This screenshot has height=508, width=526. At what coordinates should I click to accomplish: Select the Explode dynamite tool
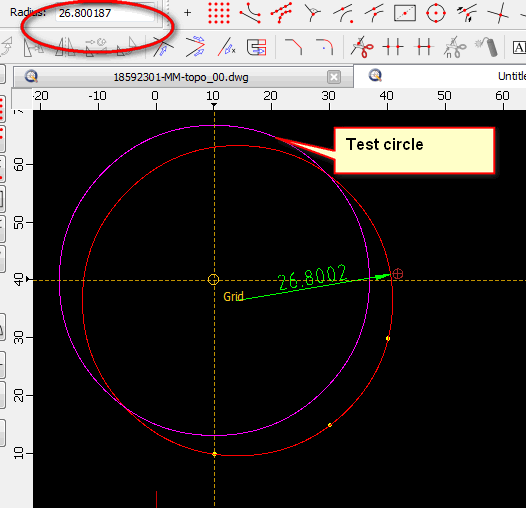pos(486,46)
